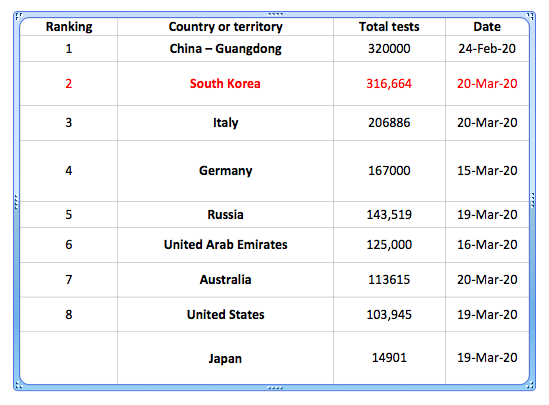Select the ranking 6 cell

(x=69, y=245)
